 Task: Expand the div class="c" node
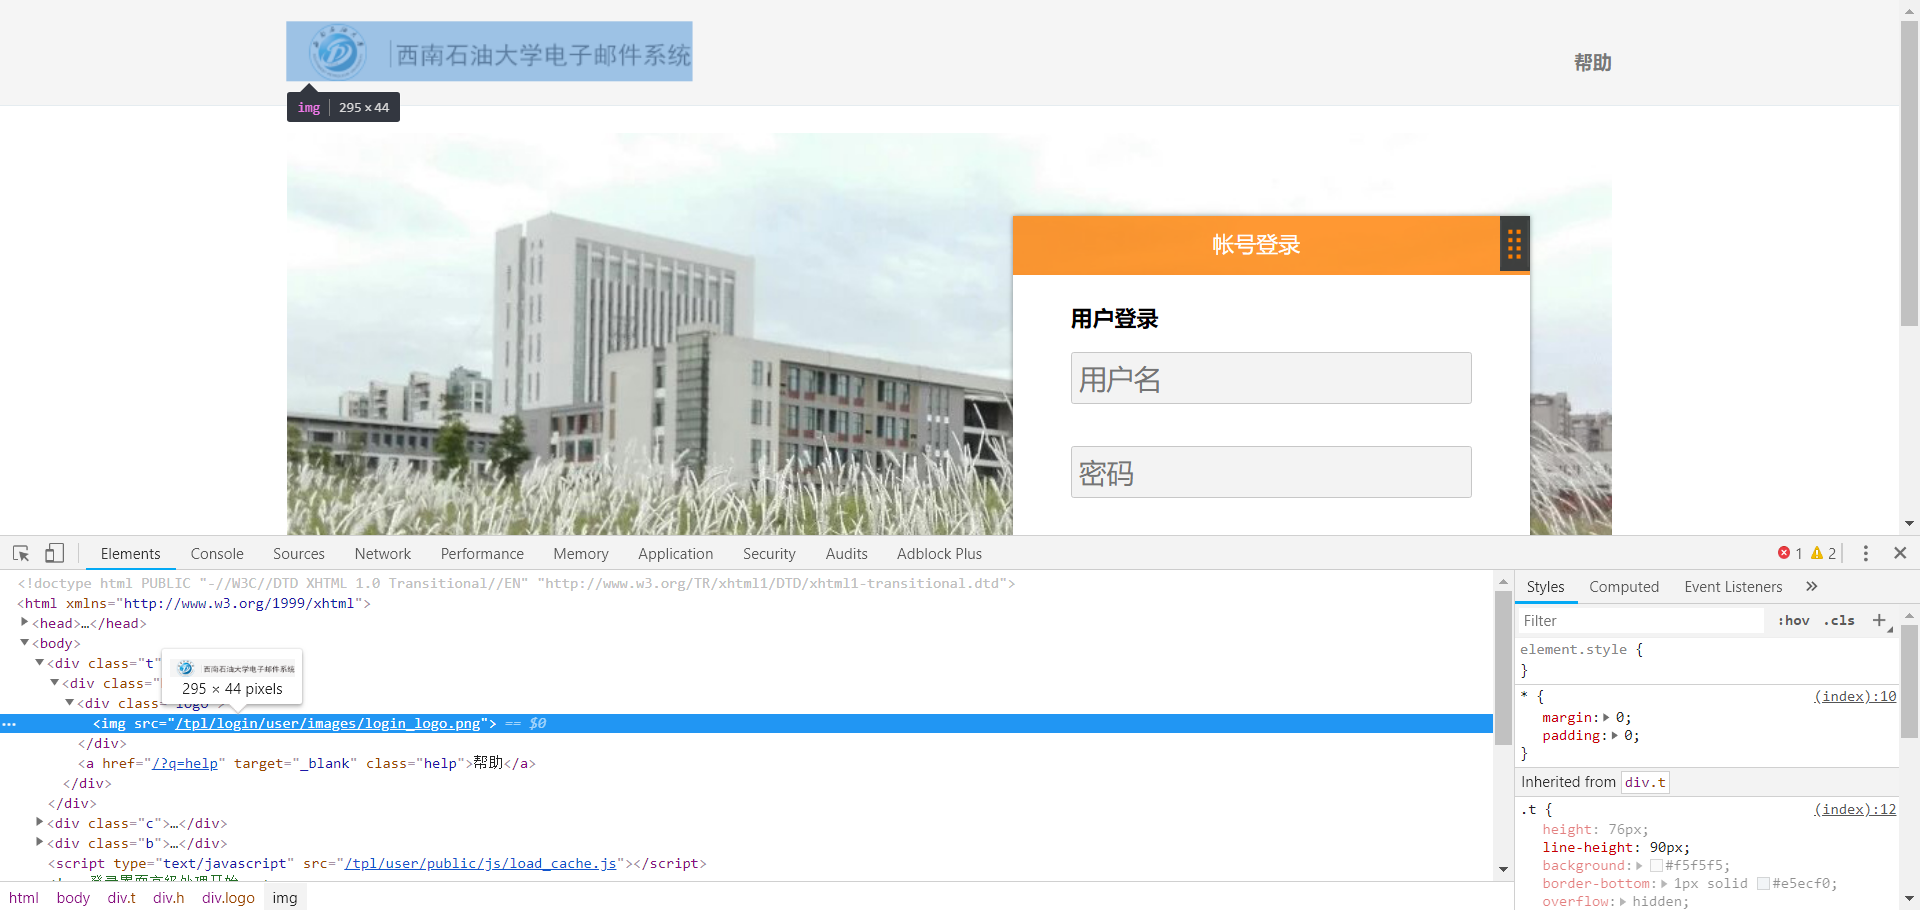click(40, 823)
